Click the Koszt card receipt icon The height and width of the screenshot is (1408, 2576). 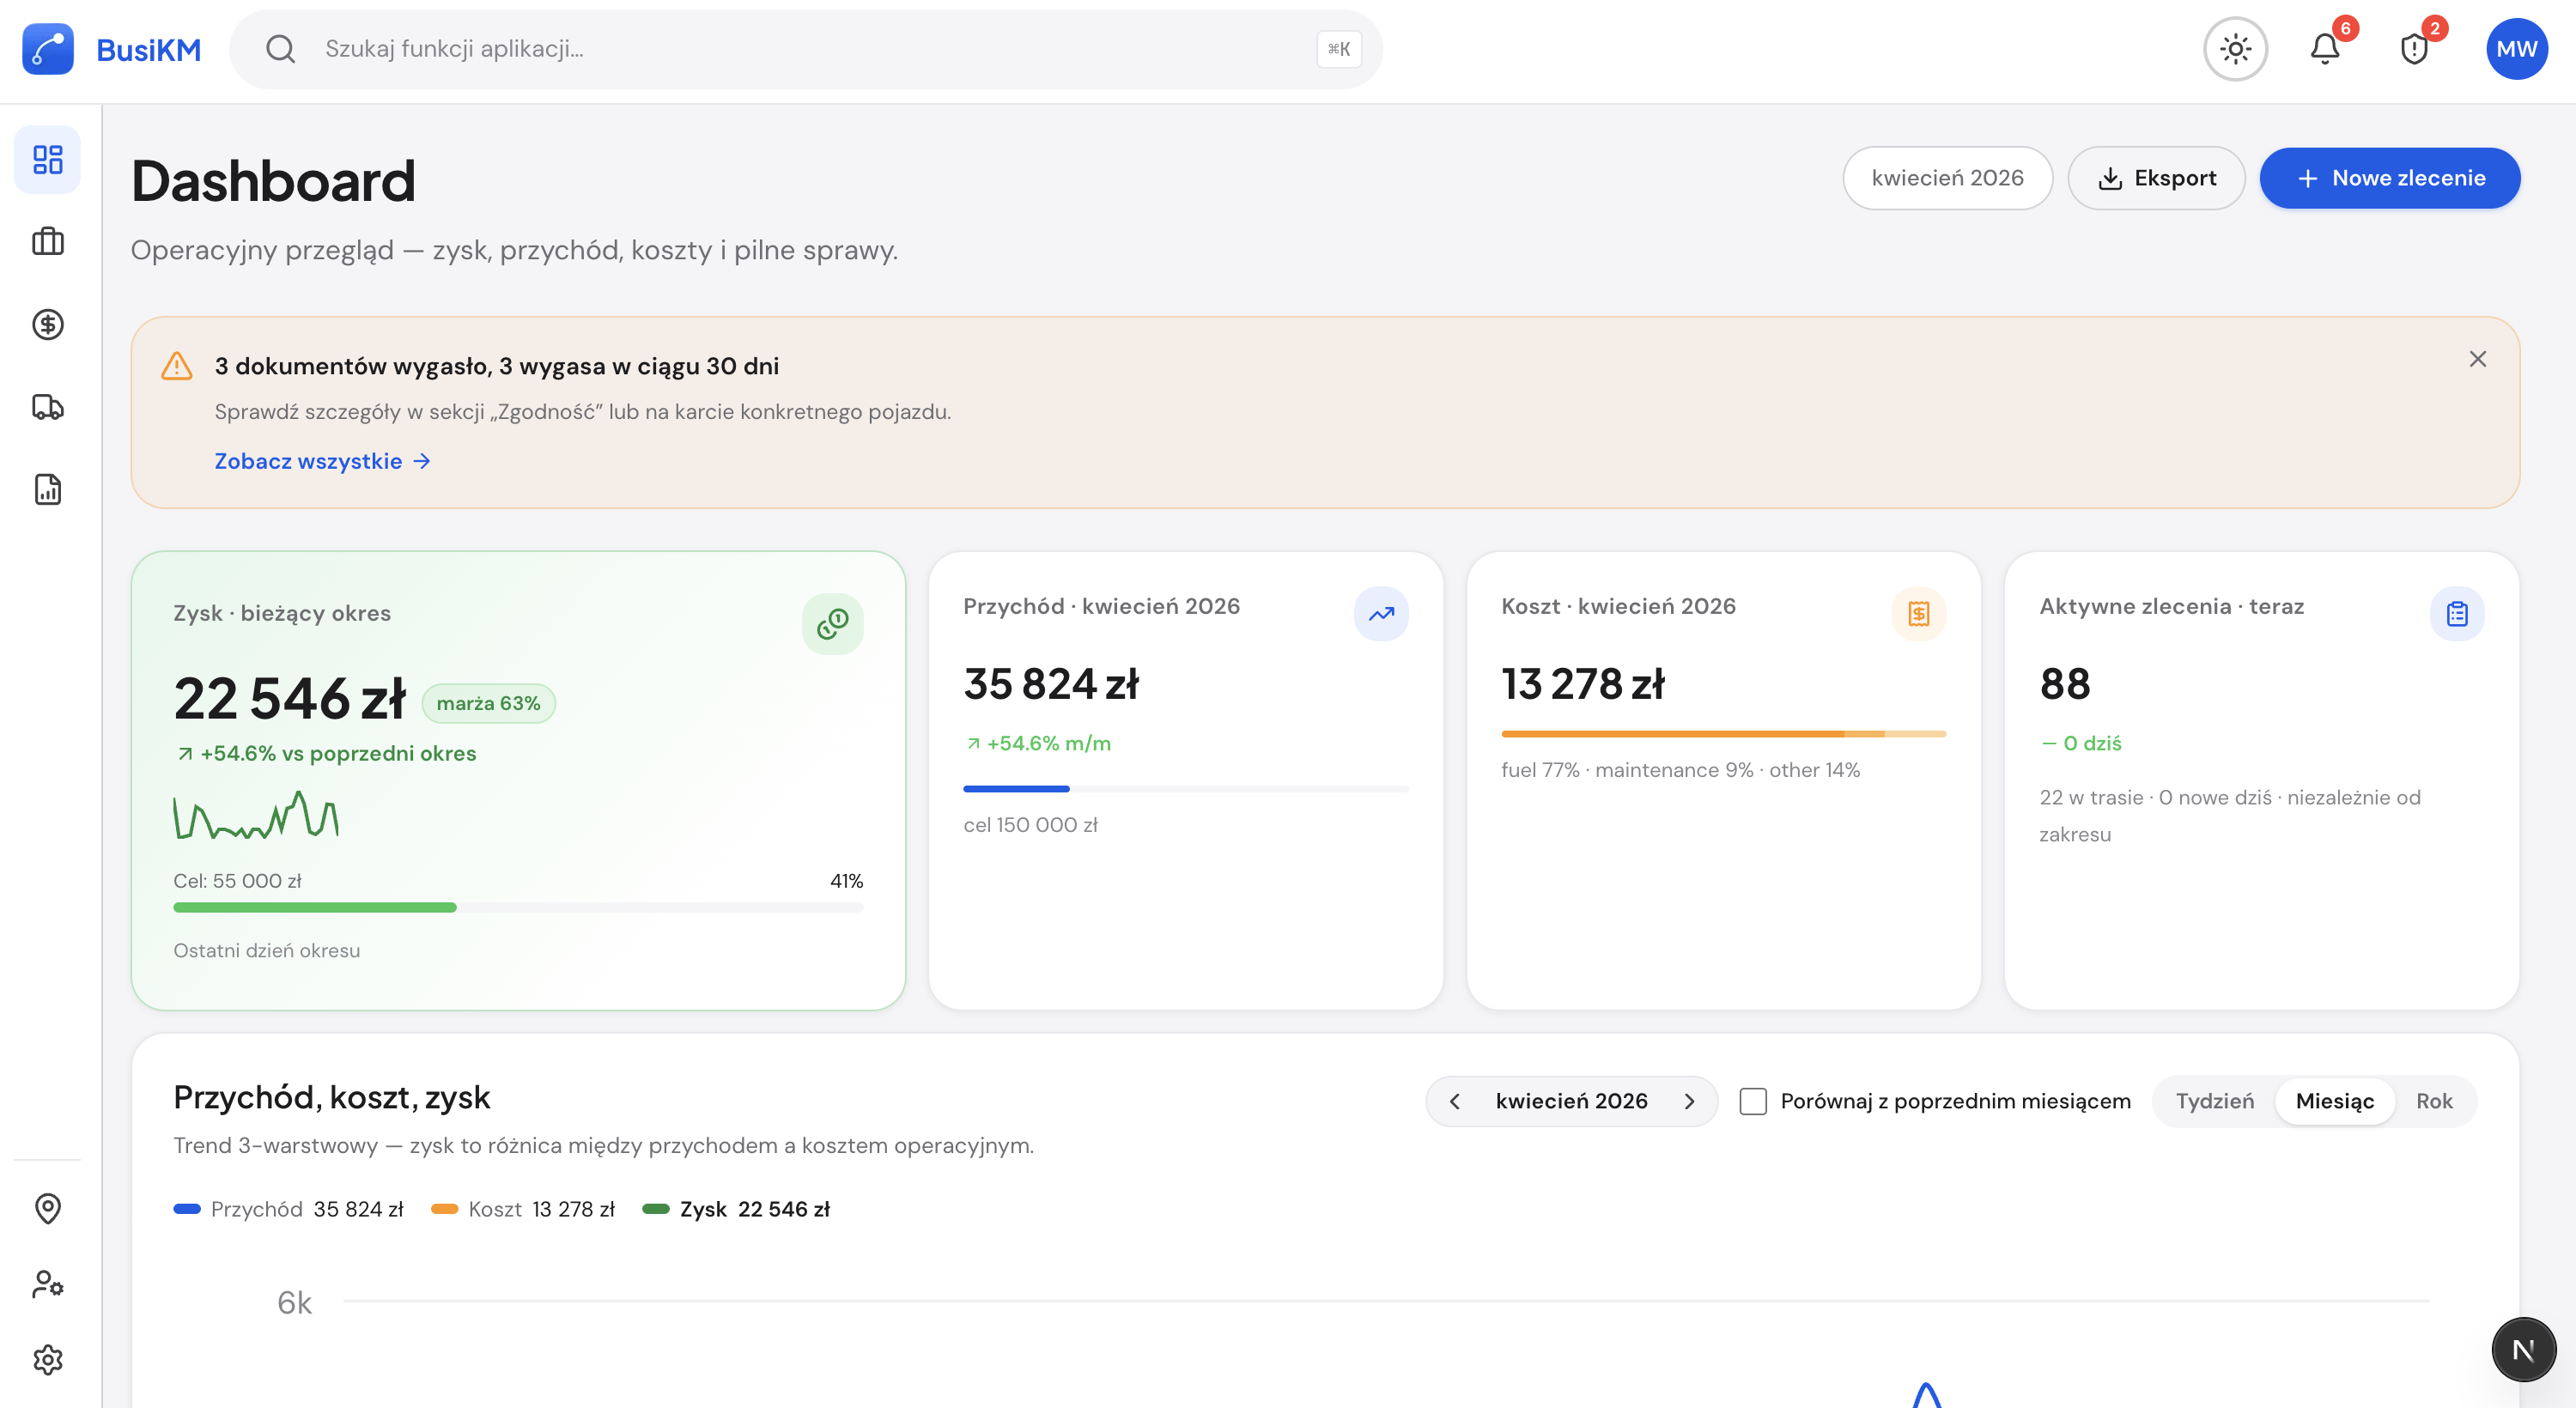coord(1918,614)
